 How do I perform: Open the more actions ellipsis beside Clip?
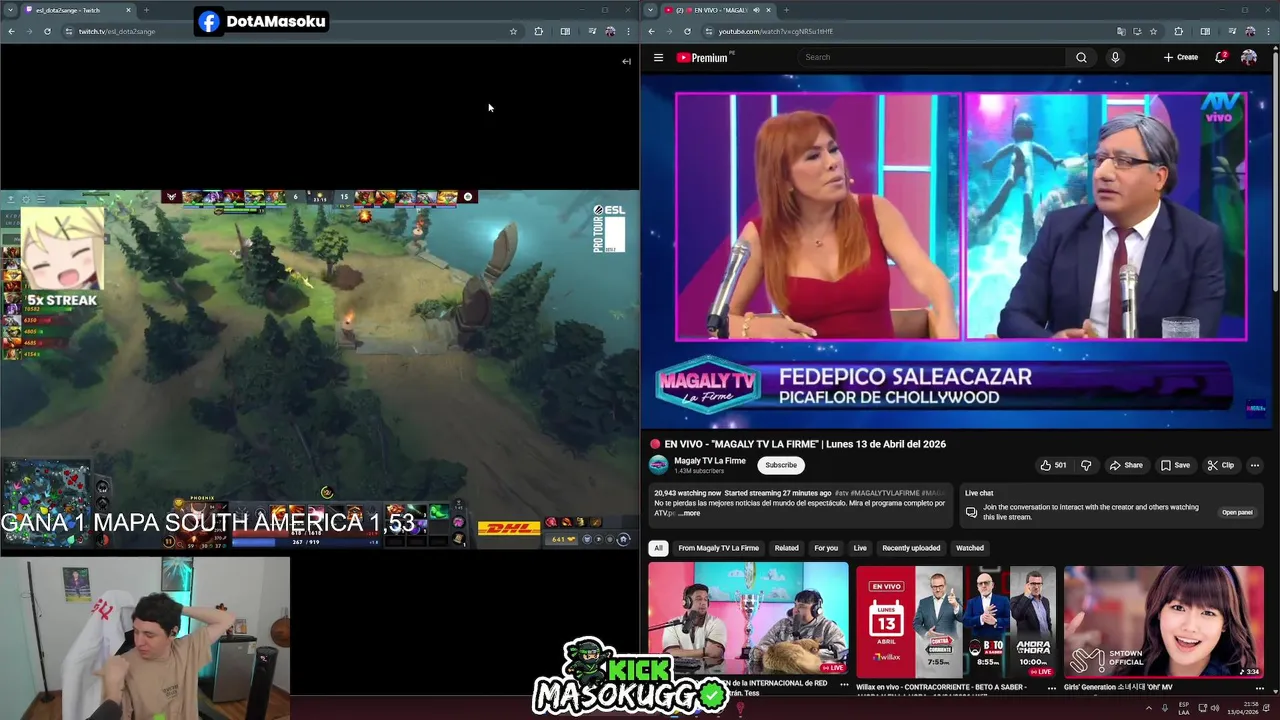coord(1255,465)
